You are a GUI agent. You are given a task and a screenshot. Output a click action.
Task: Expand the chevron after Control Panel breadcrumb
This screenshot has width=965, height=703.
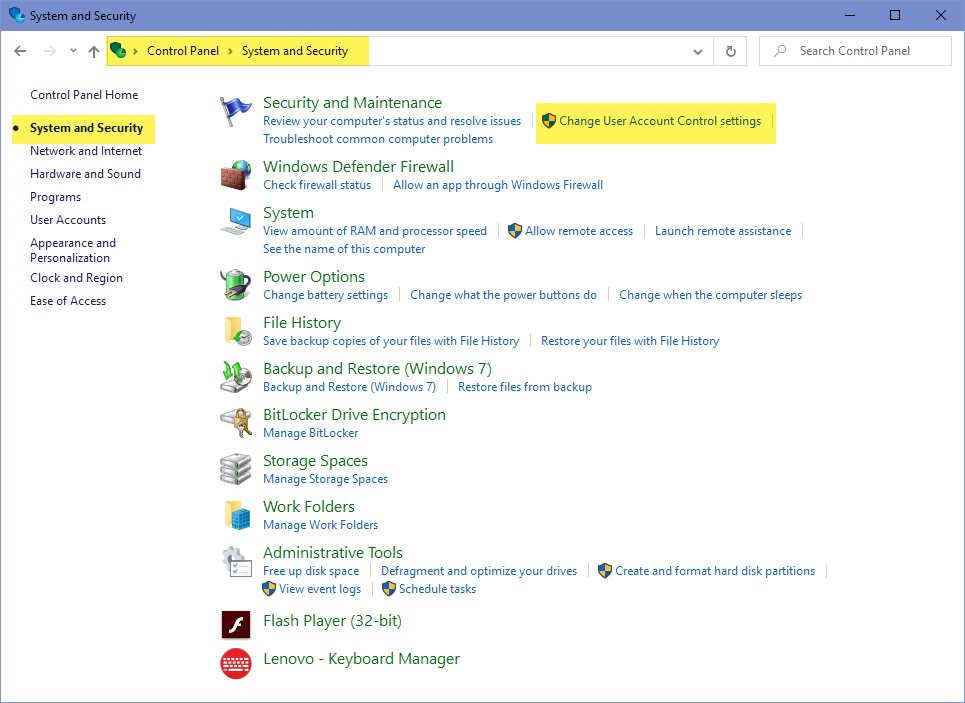(x=230, y=51)
